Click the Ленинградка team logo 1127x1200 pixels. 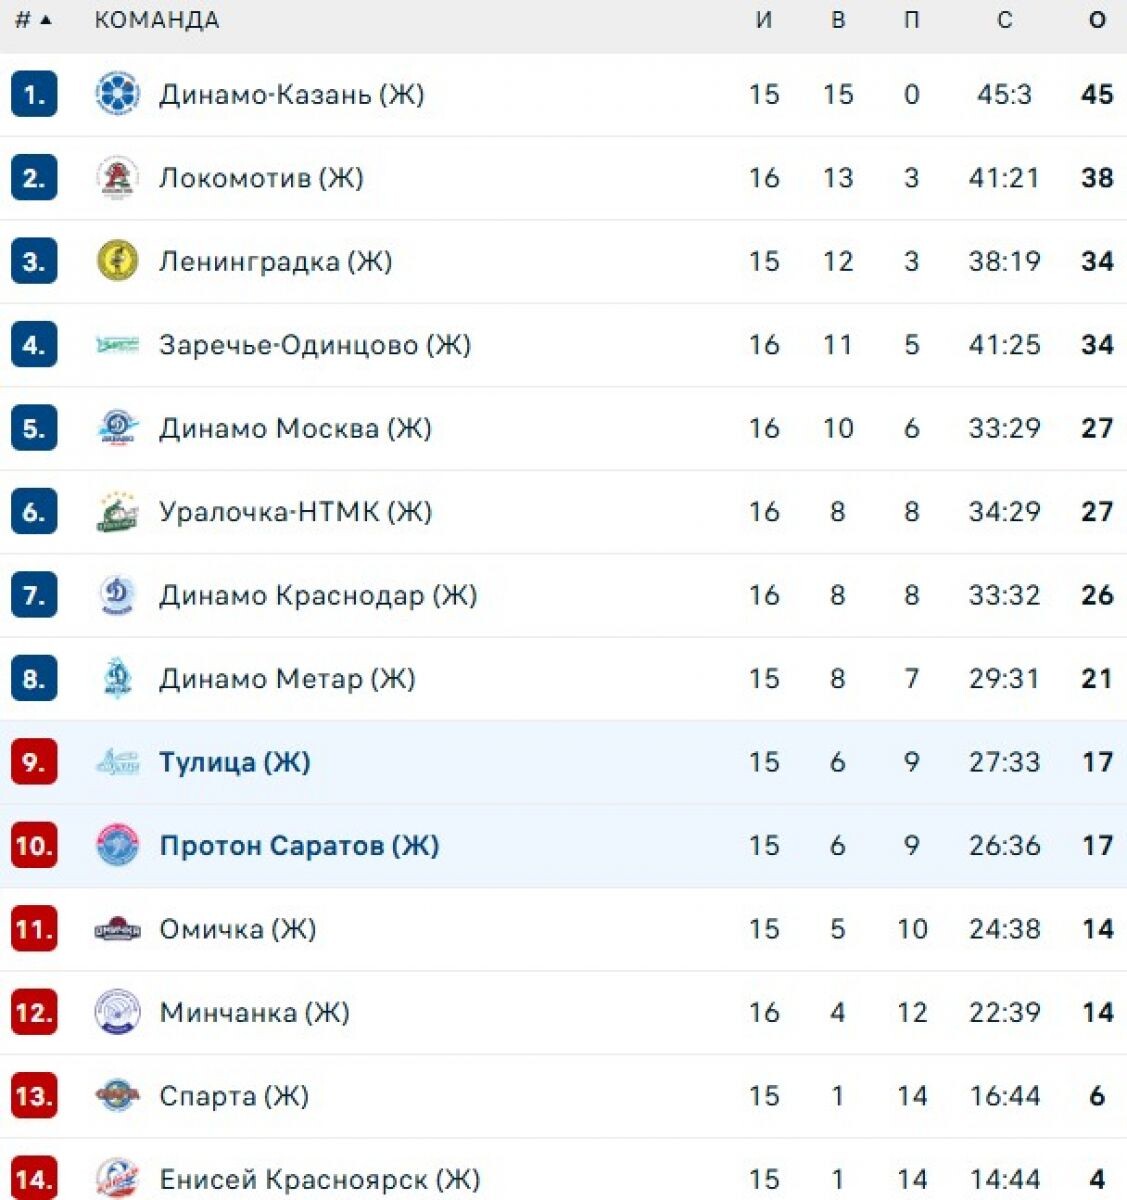pos(120,261)
